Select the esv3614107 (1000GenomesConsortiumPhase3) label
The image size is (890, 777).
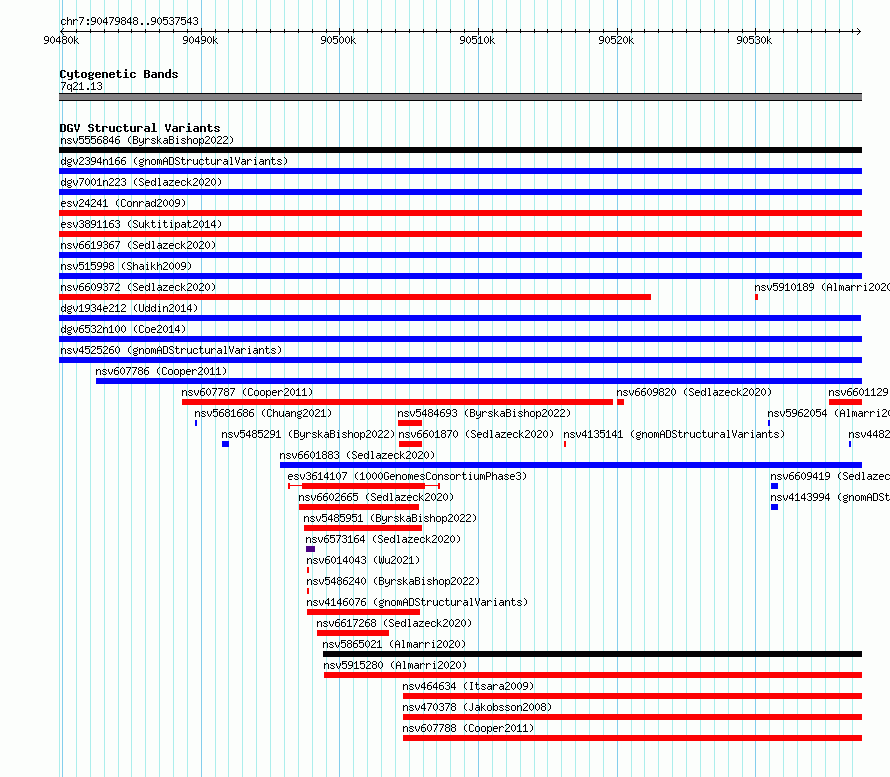coord(407,476)
